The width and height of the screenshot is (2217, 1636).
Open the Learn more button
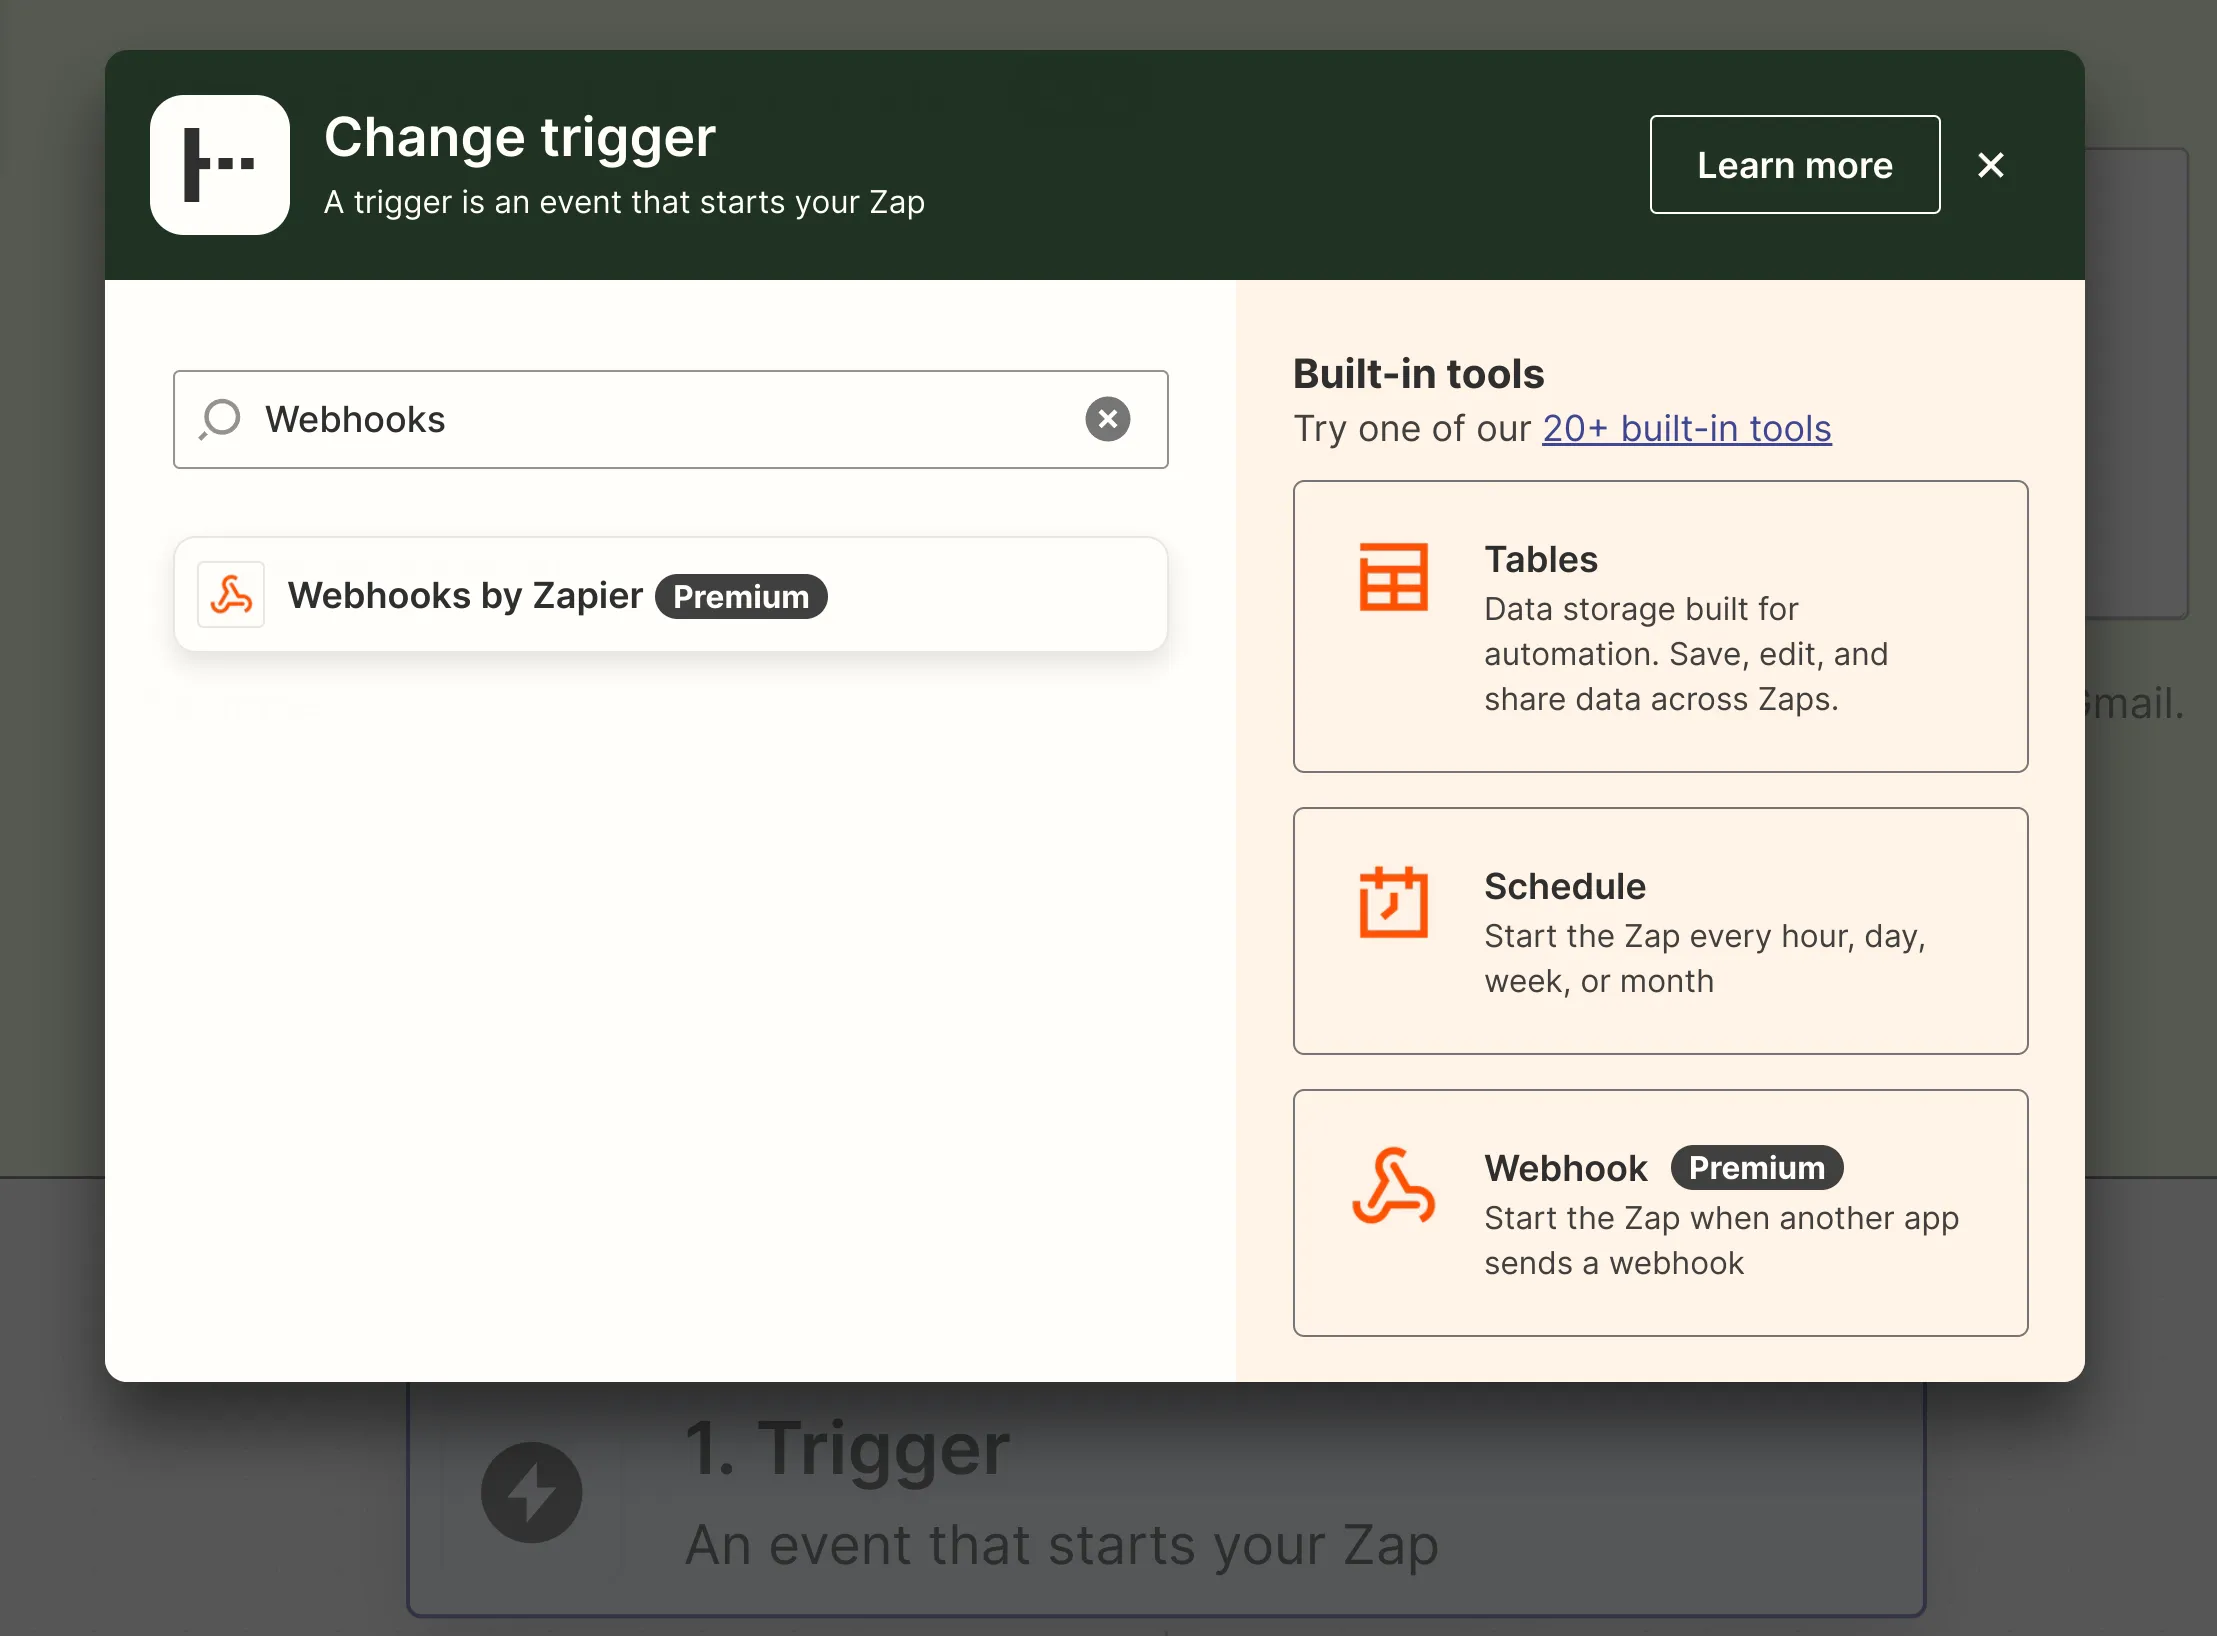pyautogui.click(x=1795, y=165)
